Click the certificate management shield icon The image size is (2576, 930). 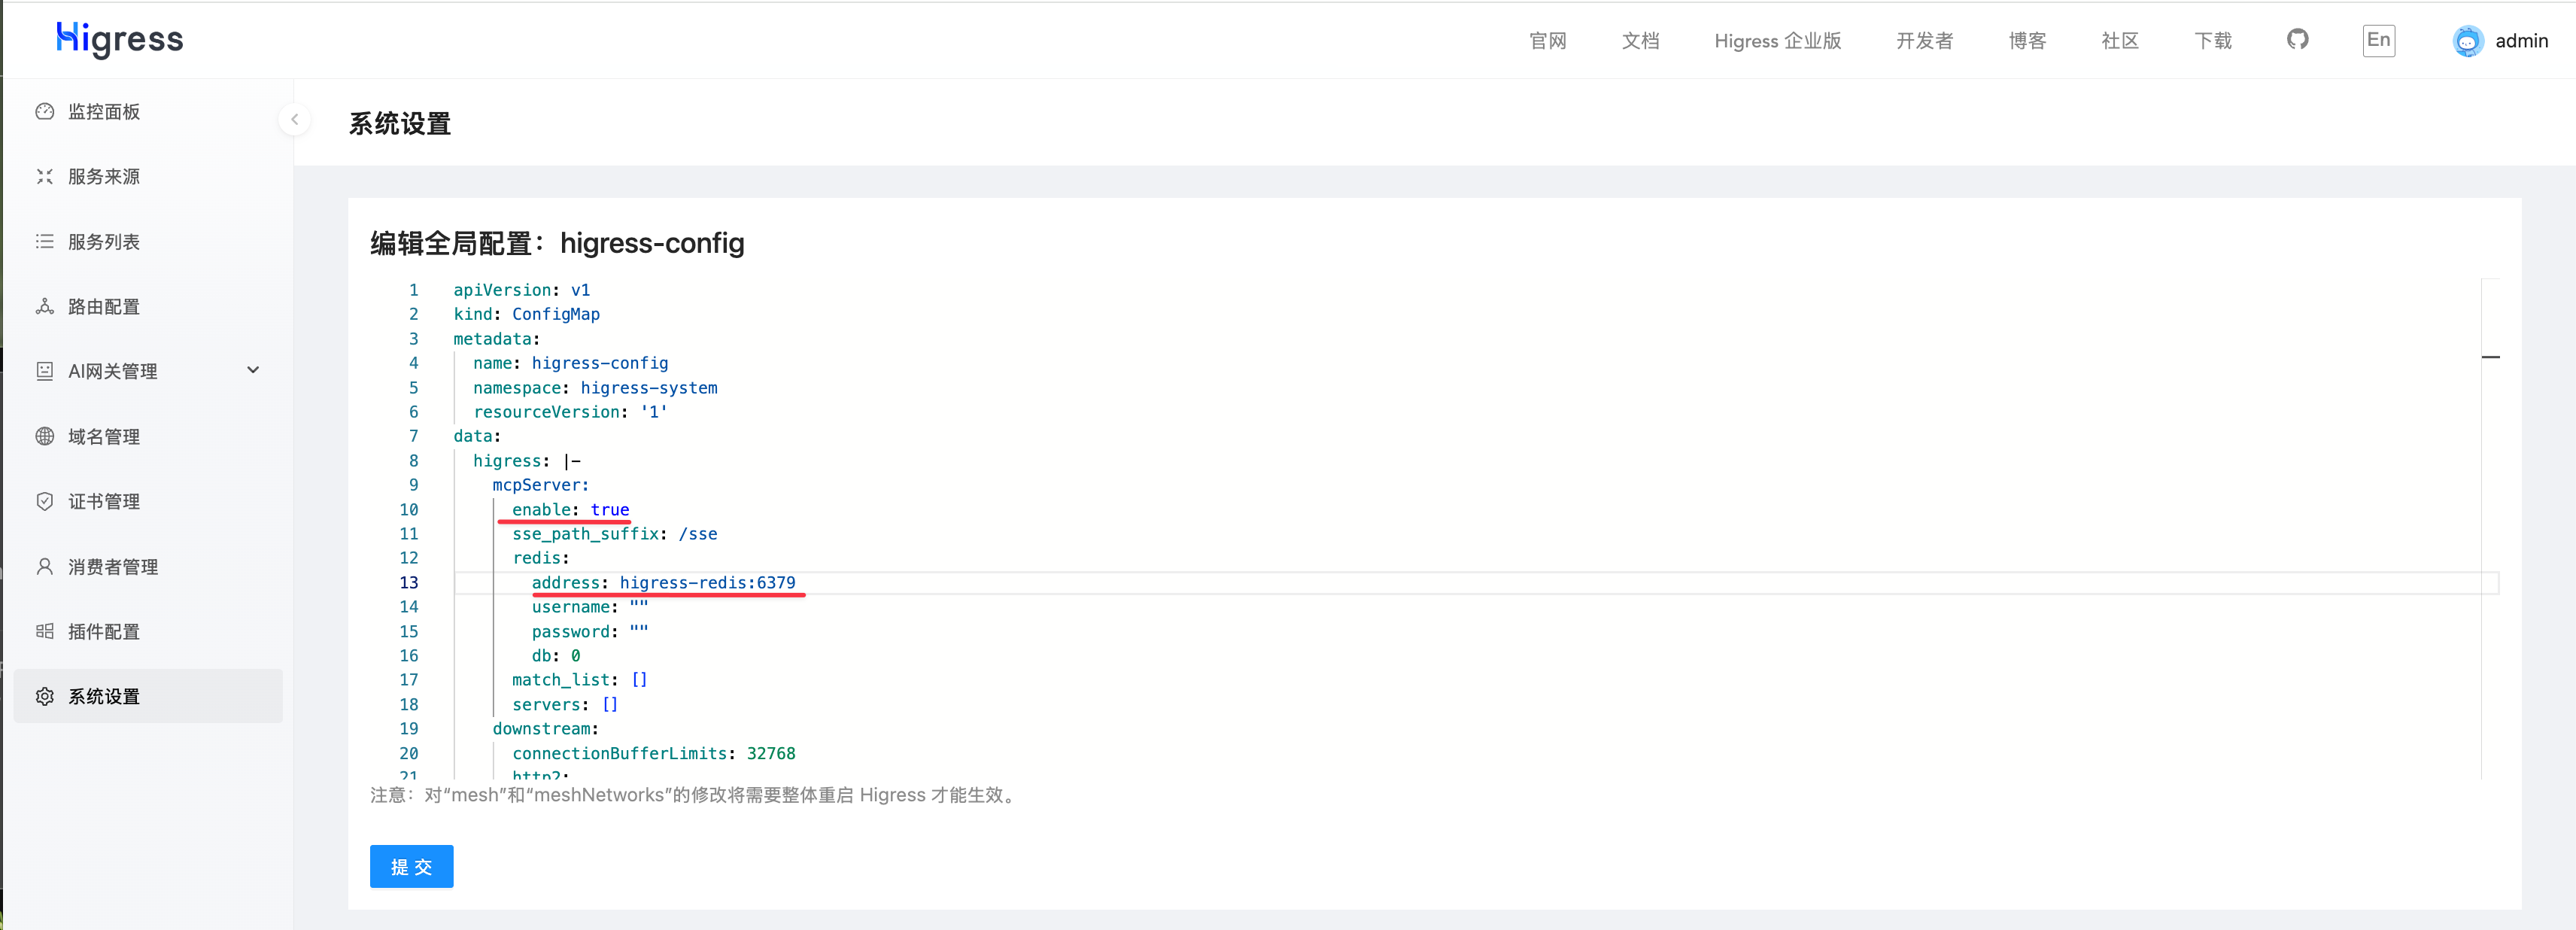[45, 502]
